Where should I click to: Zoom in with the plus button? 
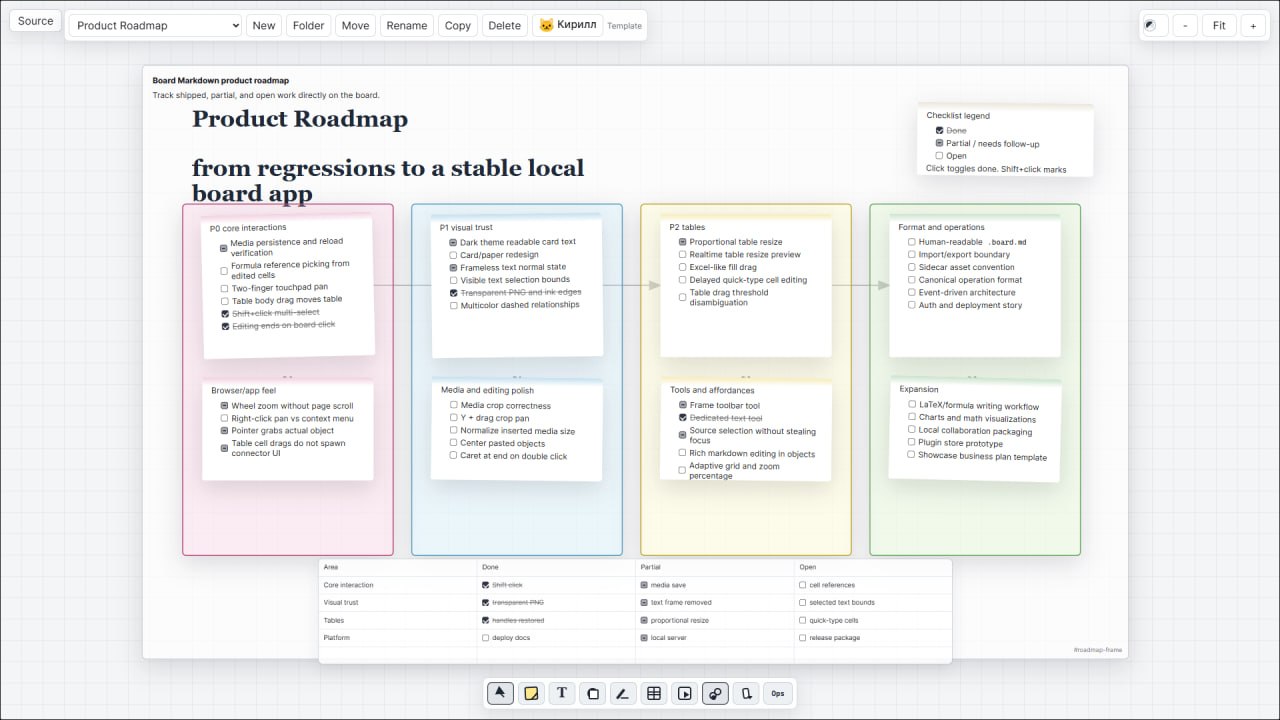(x=1253, y=26)
